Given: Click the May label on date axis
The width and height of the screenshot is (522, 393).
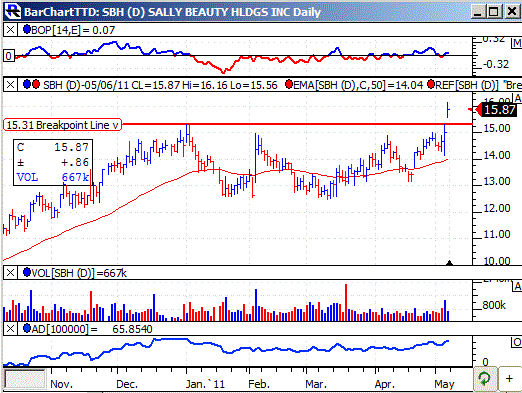Looking at the screenshot, I should (444, 384).
